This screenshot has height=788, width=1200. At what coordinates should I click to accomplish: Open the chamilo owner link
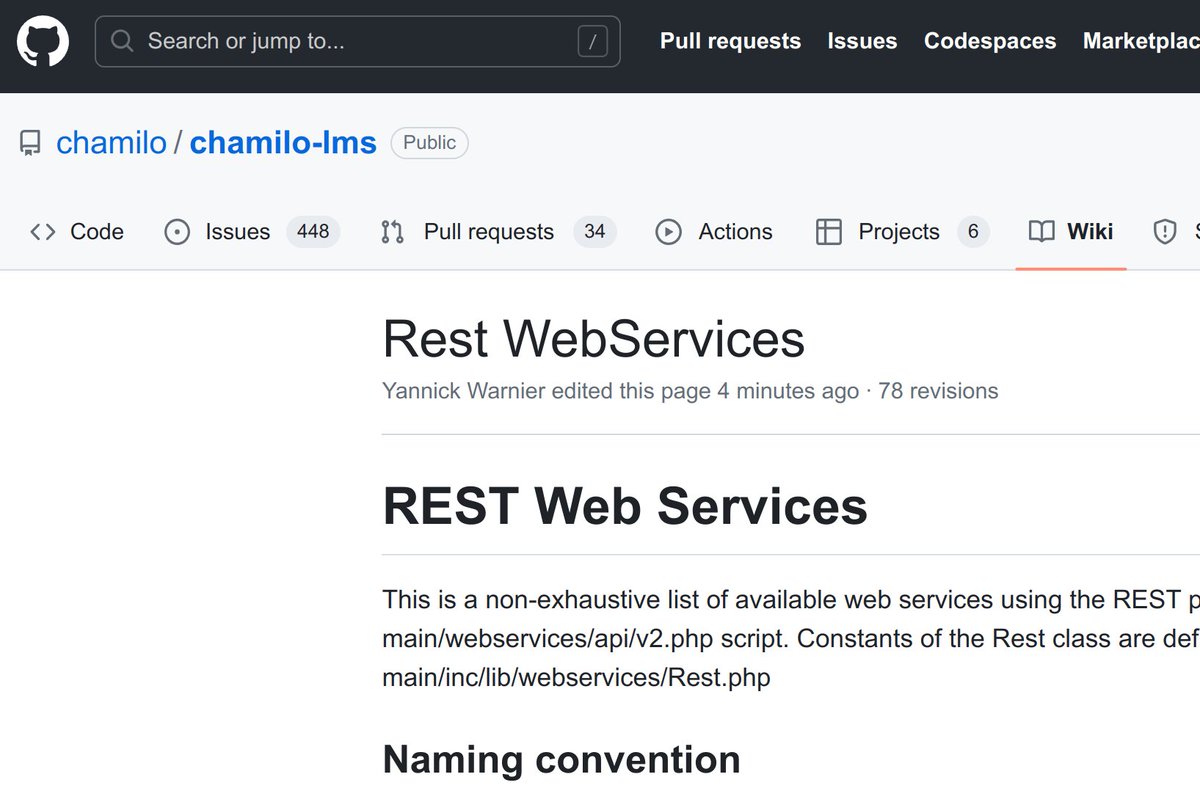click(x=111, y=143)
